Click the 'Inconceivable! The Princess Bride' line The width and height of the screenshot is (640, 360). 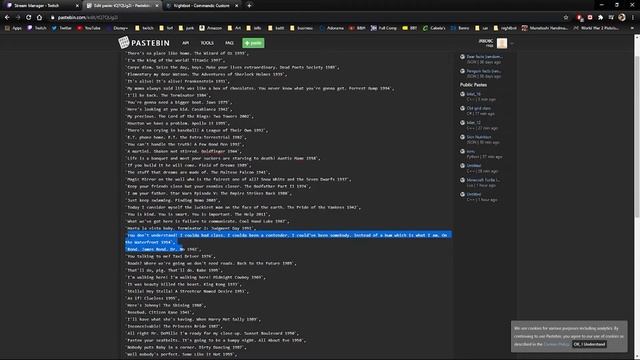click(x=175, y=326)
